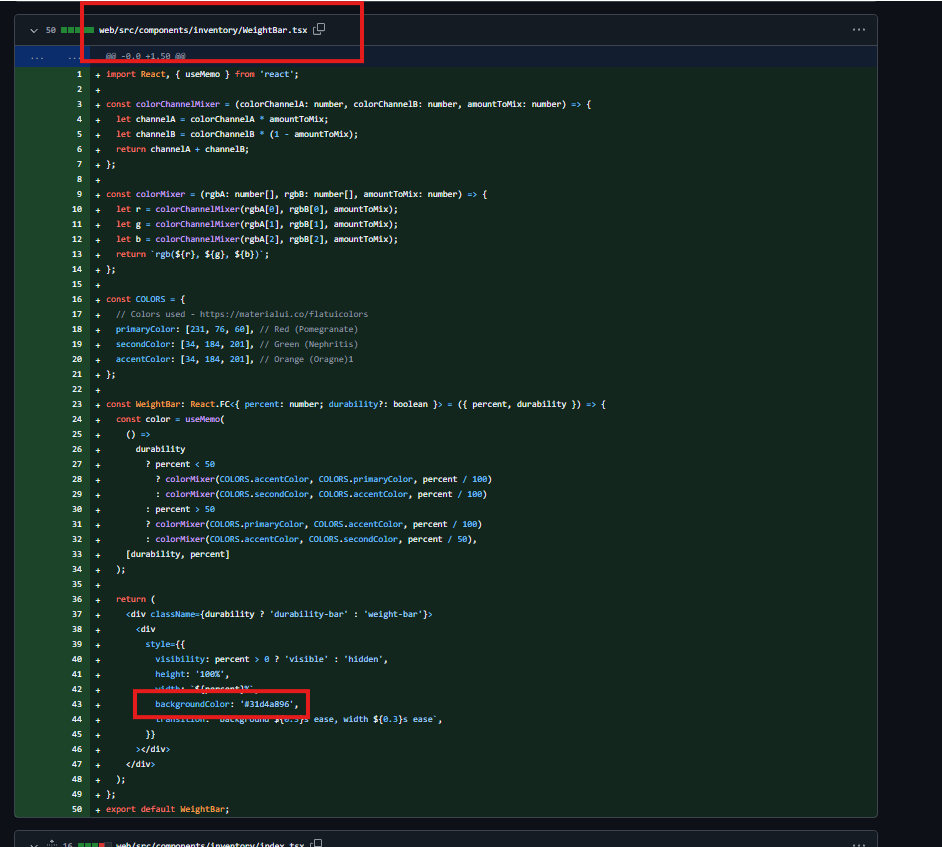Select line number 50 export line
This screenshot has width=942, height=847.
click(76, 809)
